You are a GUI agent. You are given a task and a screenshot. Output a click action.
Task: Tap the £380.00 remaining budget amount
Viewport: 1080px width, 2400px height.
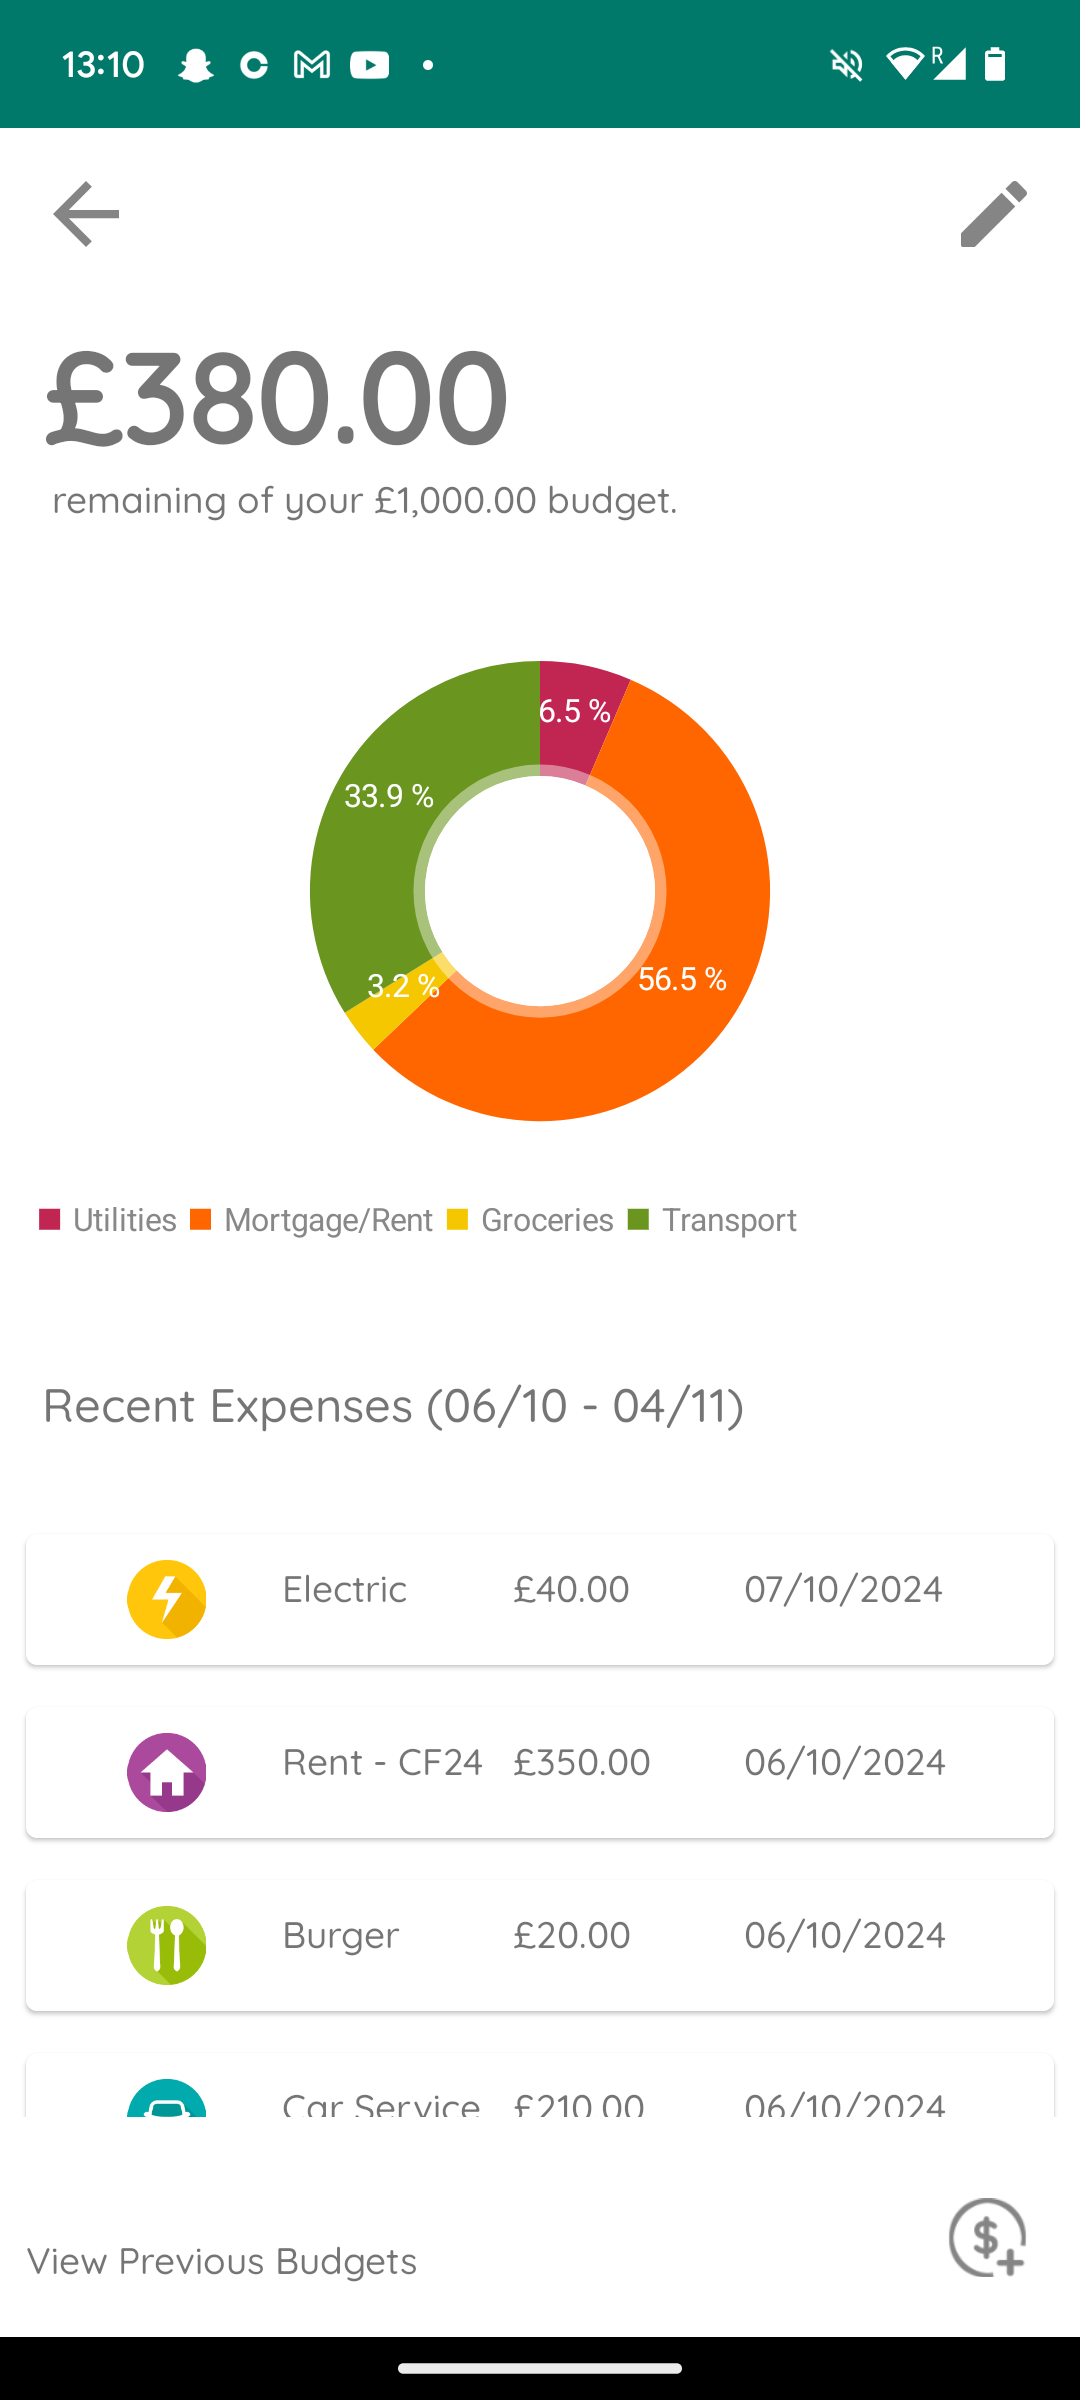tap(278, 398)
